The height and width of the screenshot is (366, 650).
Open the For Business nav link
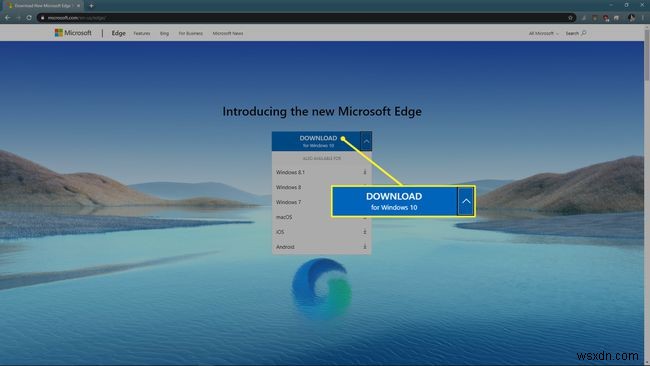[x=191, y=33]
